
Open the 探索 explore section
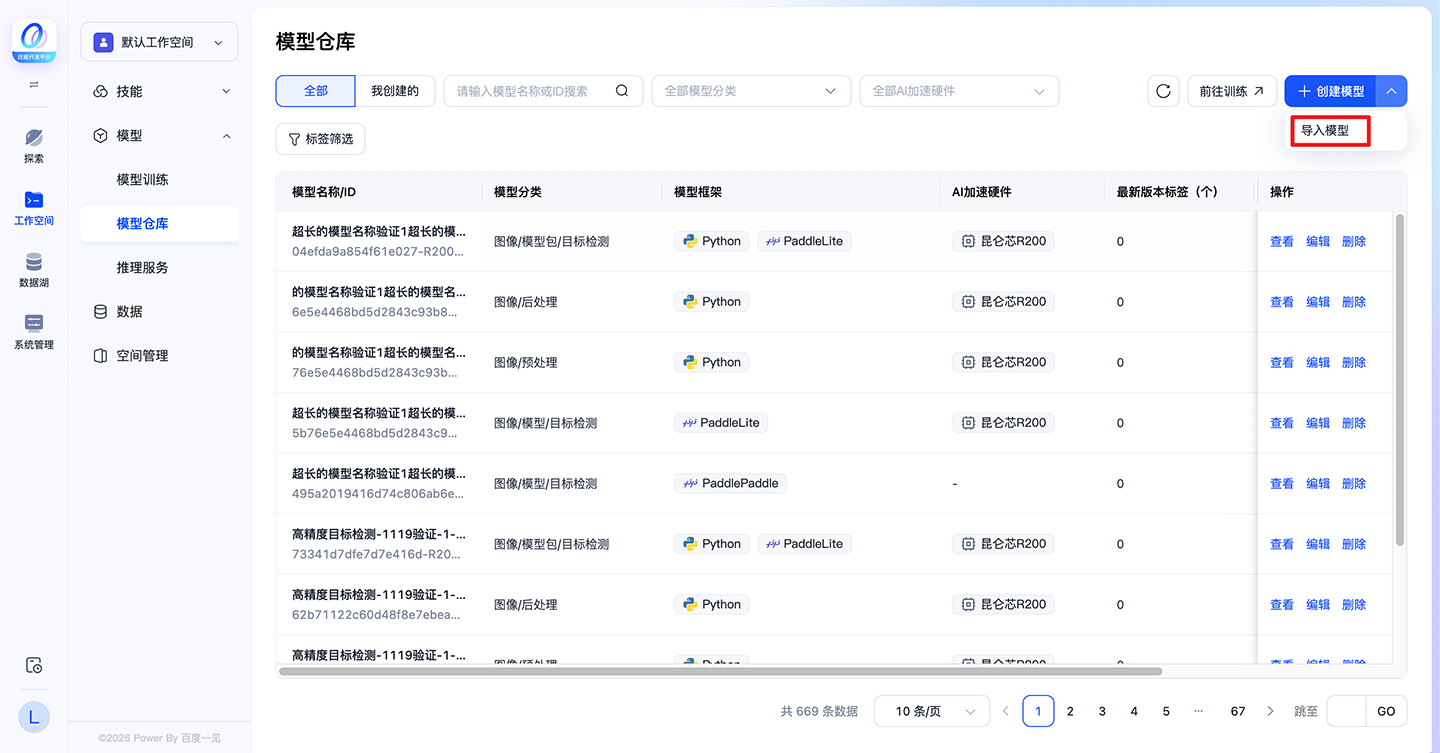(34, 145)
